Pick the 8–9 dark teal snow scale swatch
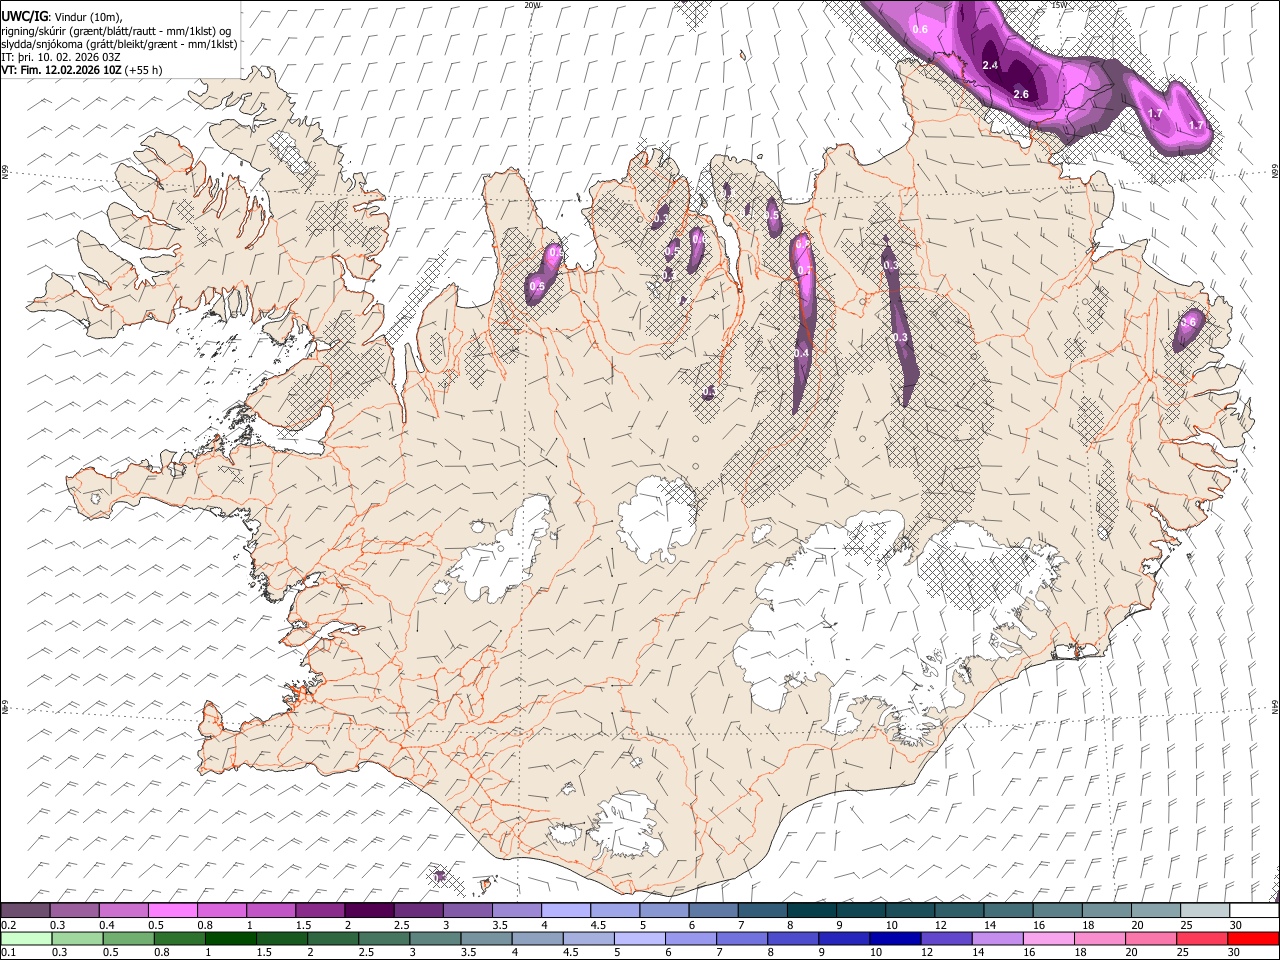The width and height of the screenshot is (1280, 960). (x=812, y=910)
